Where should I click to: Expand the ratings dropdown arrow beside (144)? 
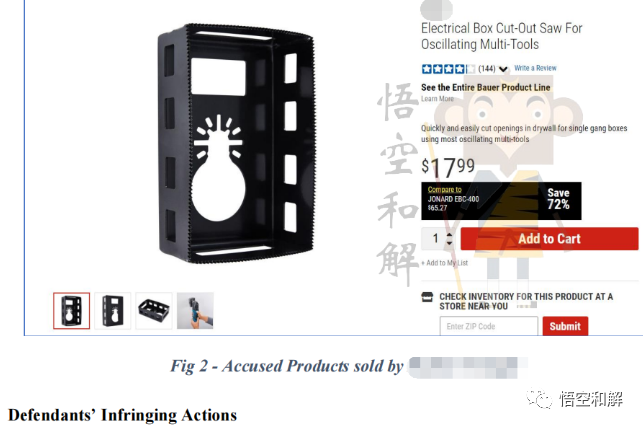click(x=503, y=69)
